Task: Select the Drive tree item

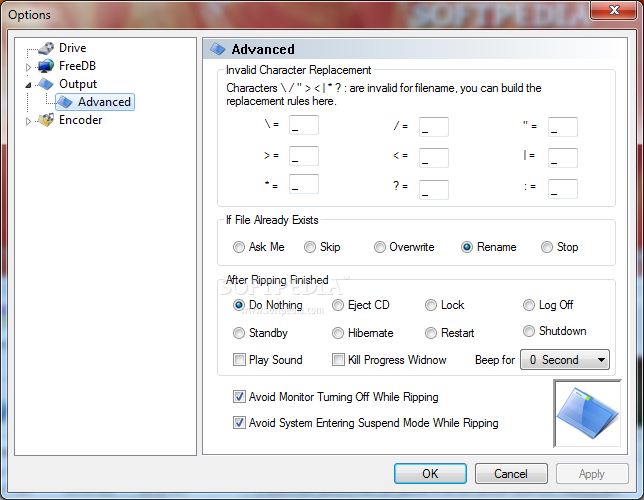Action: click(x=73, y=48)
